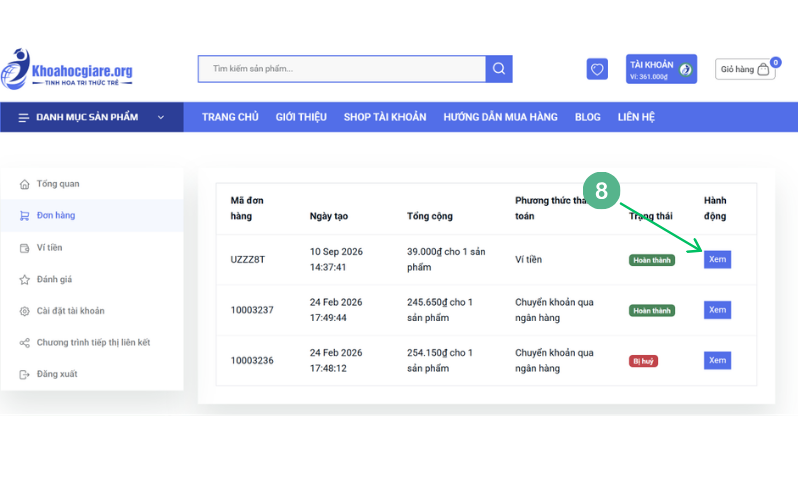The width and height of the screenshot is (800, 500).
Task: Click the Tổng cộng column header
Action: tap(430, 216)
